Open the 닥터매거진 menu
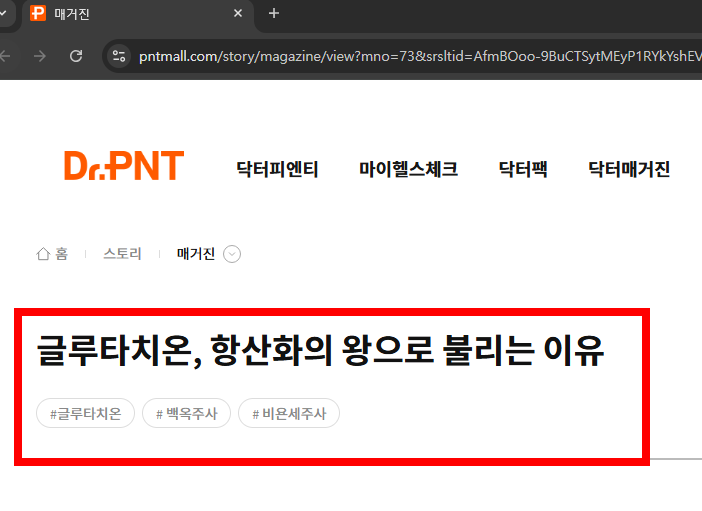Screen dimensions: 702x511 [x=629, y=169]
